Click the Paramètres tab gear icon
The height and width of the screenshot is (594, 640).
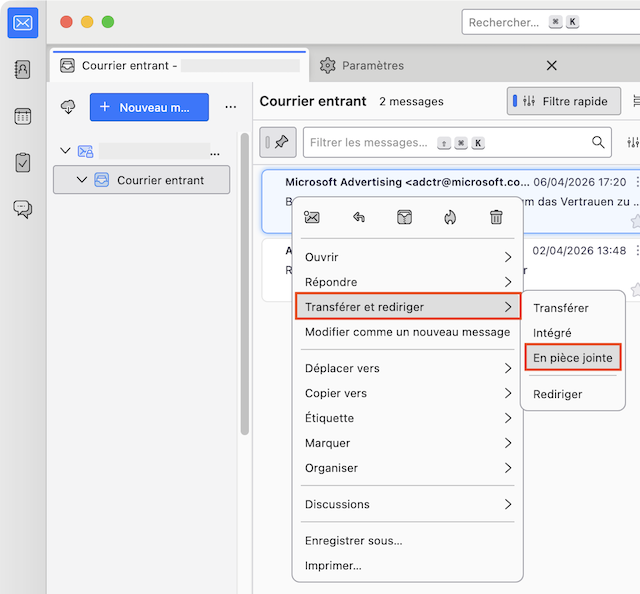point(327,65)
